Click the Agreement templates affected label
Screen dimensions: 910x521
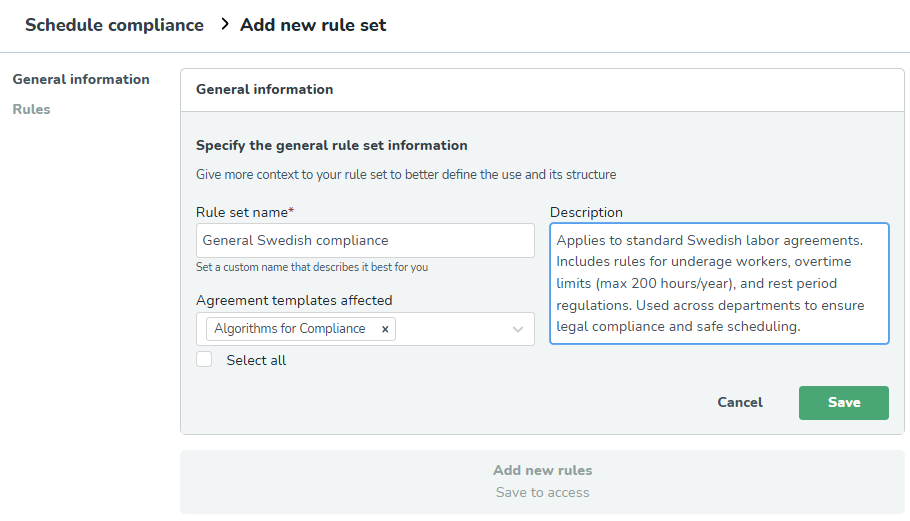coord(294,301)
